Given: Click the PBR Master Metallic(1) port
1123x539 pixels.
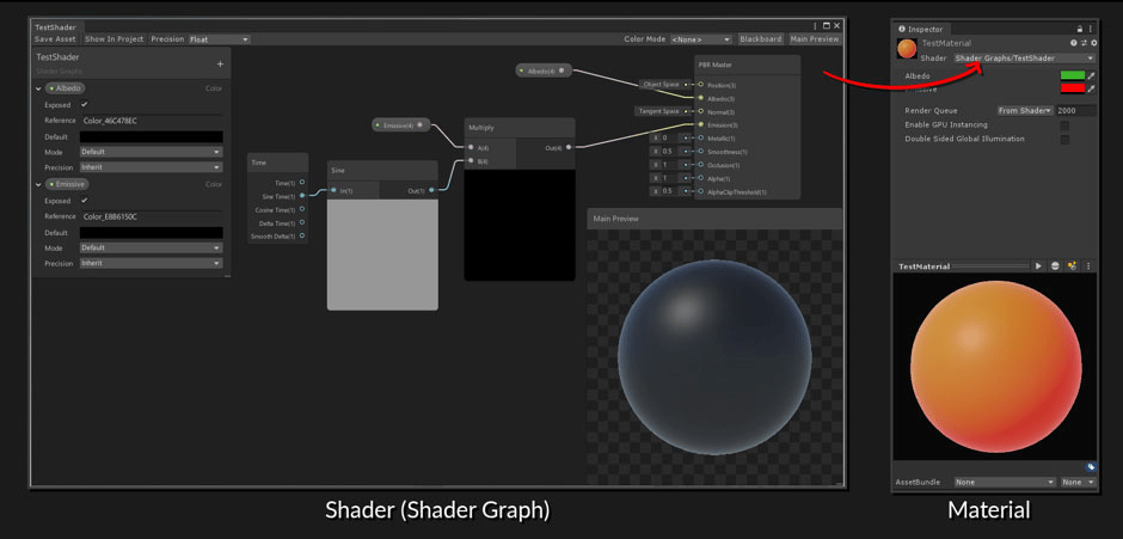Looking at the screenshot, I should pos(700,138).
